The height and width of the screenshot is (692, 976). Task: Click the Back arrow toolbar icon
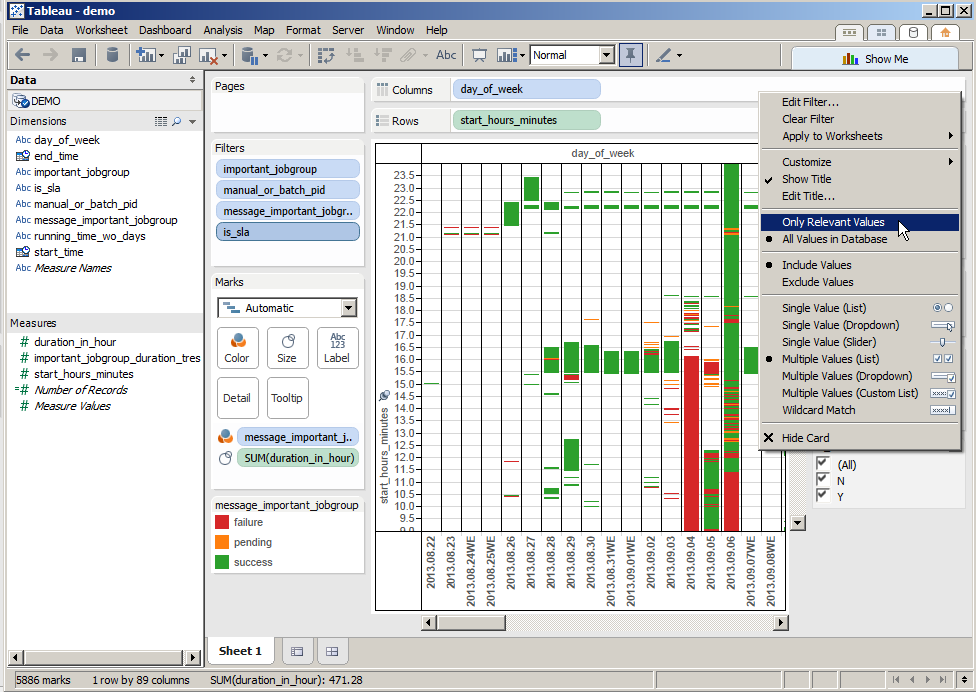(22, 55)
